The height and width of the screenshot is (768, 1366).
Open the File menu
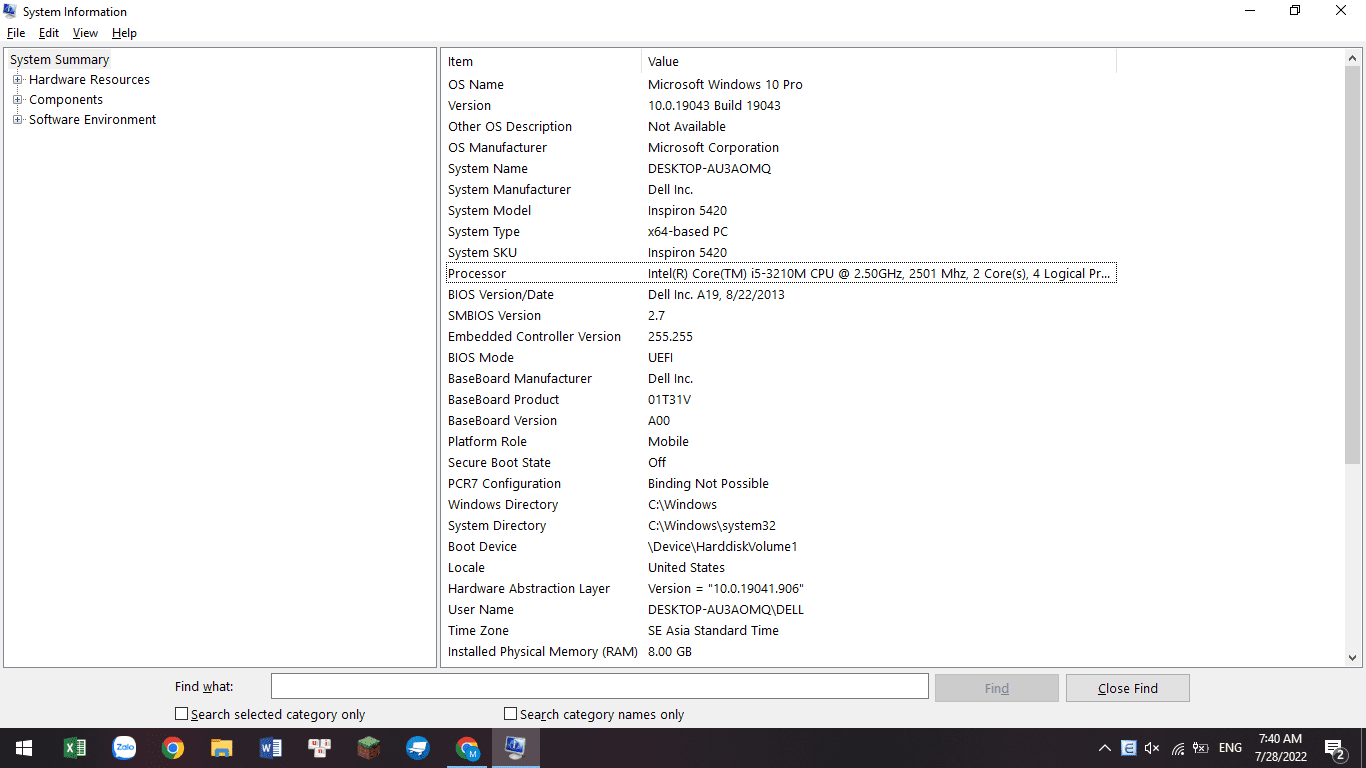click(16, 33)
